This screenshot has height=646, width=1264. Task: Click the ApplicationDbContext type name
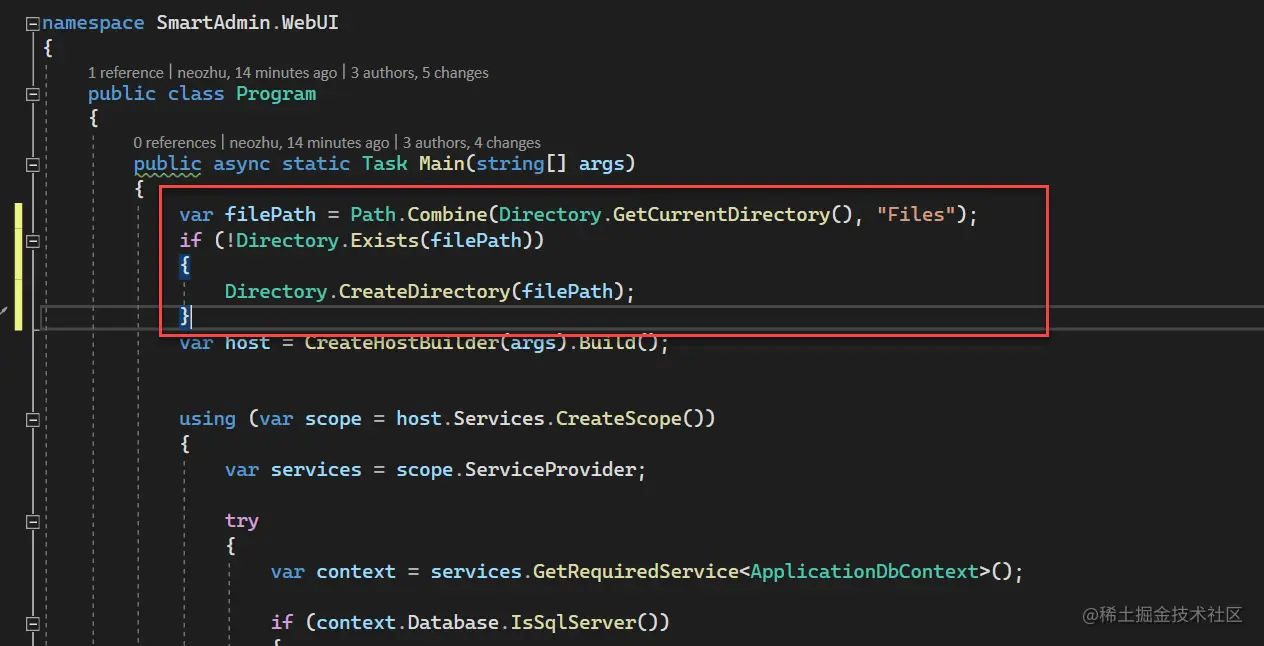point(864,571)
